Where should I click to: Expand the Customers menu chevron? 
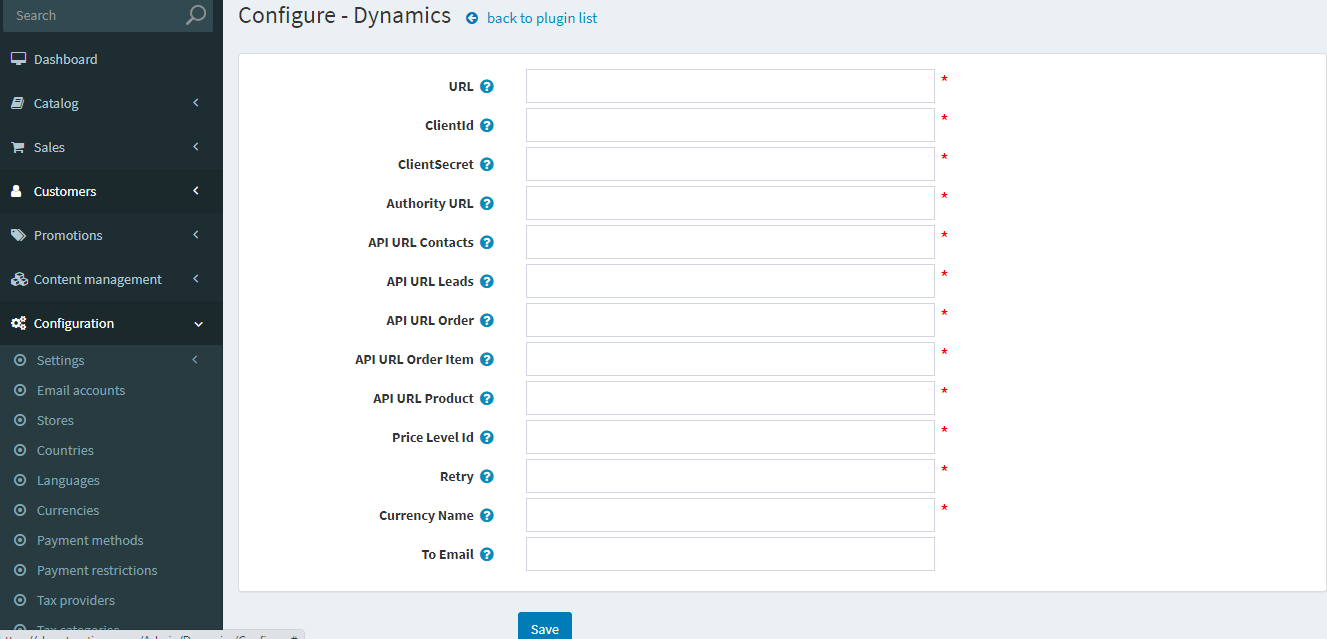196,191
